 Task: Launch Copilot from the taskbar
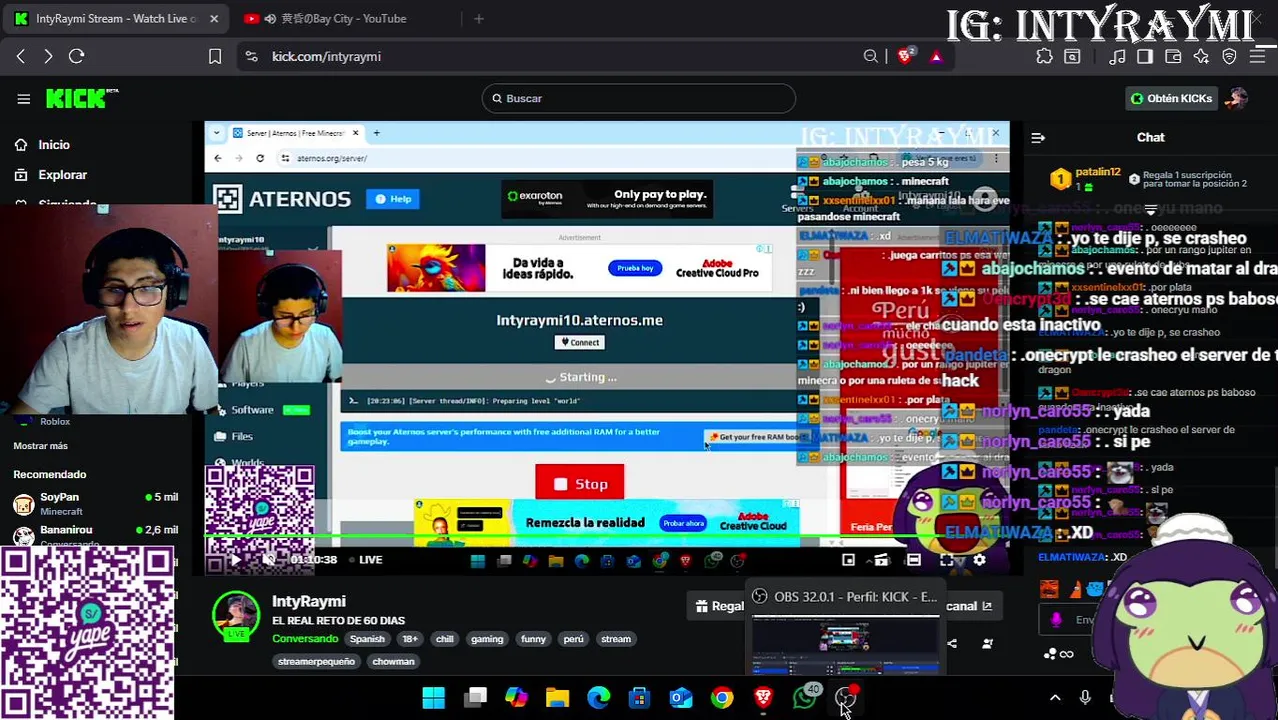[516, 698]
